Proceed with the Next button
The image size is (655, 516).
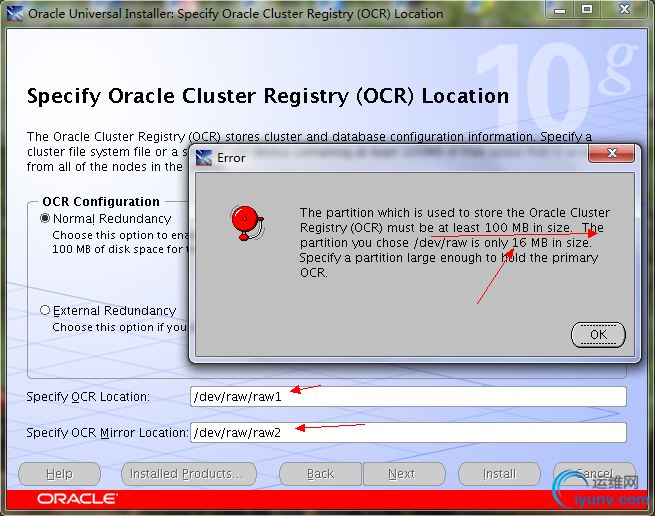[404, 474]
